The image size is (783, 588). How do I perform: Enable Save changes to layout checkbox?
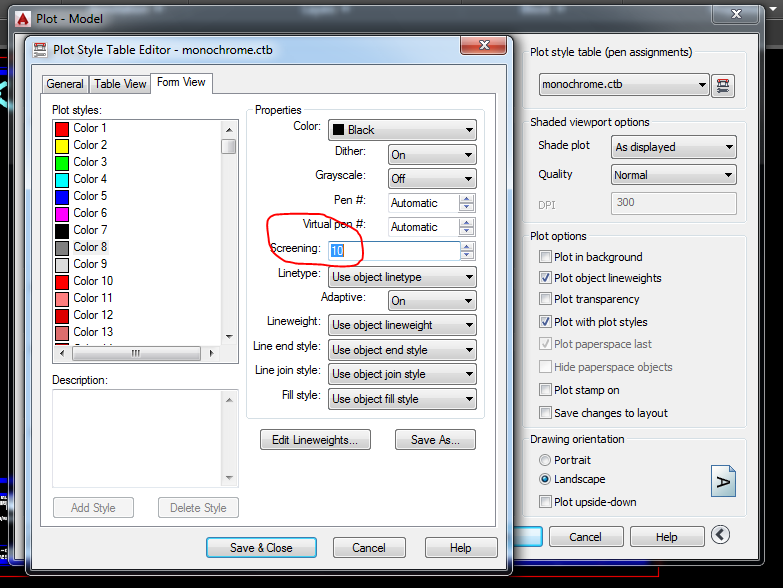[545, 412]
